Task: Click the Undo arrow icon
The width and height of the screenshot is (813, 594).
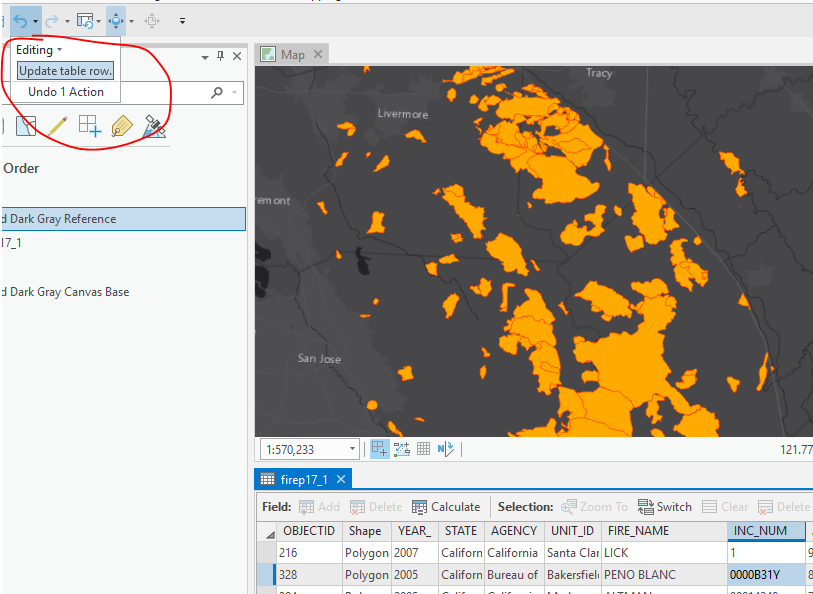Action: [19, 20]
